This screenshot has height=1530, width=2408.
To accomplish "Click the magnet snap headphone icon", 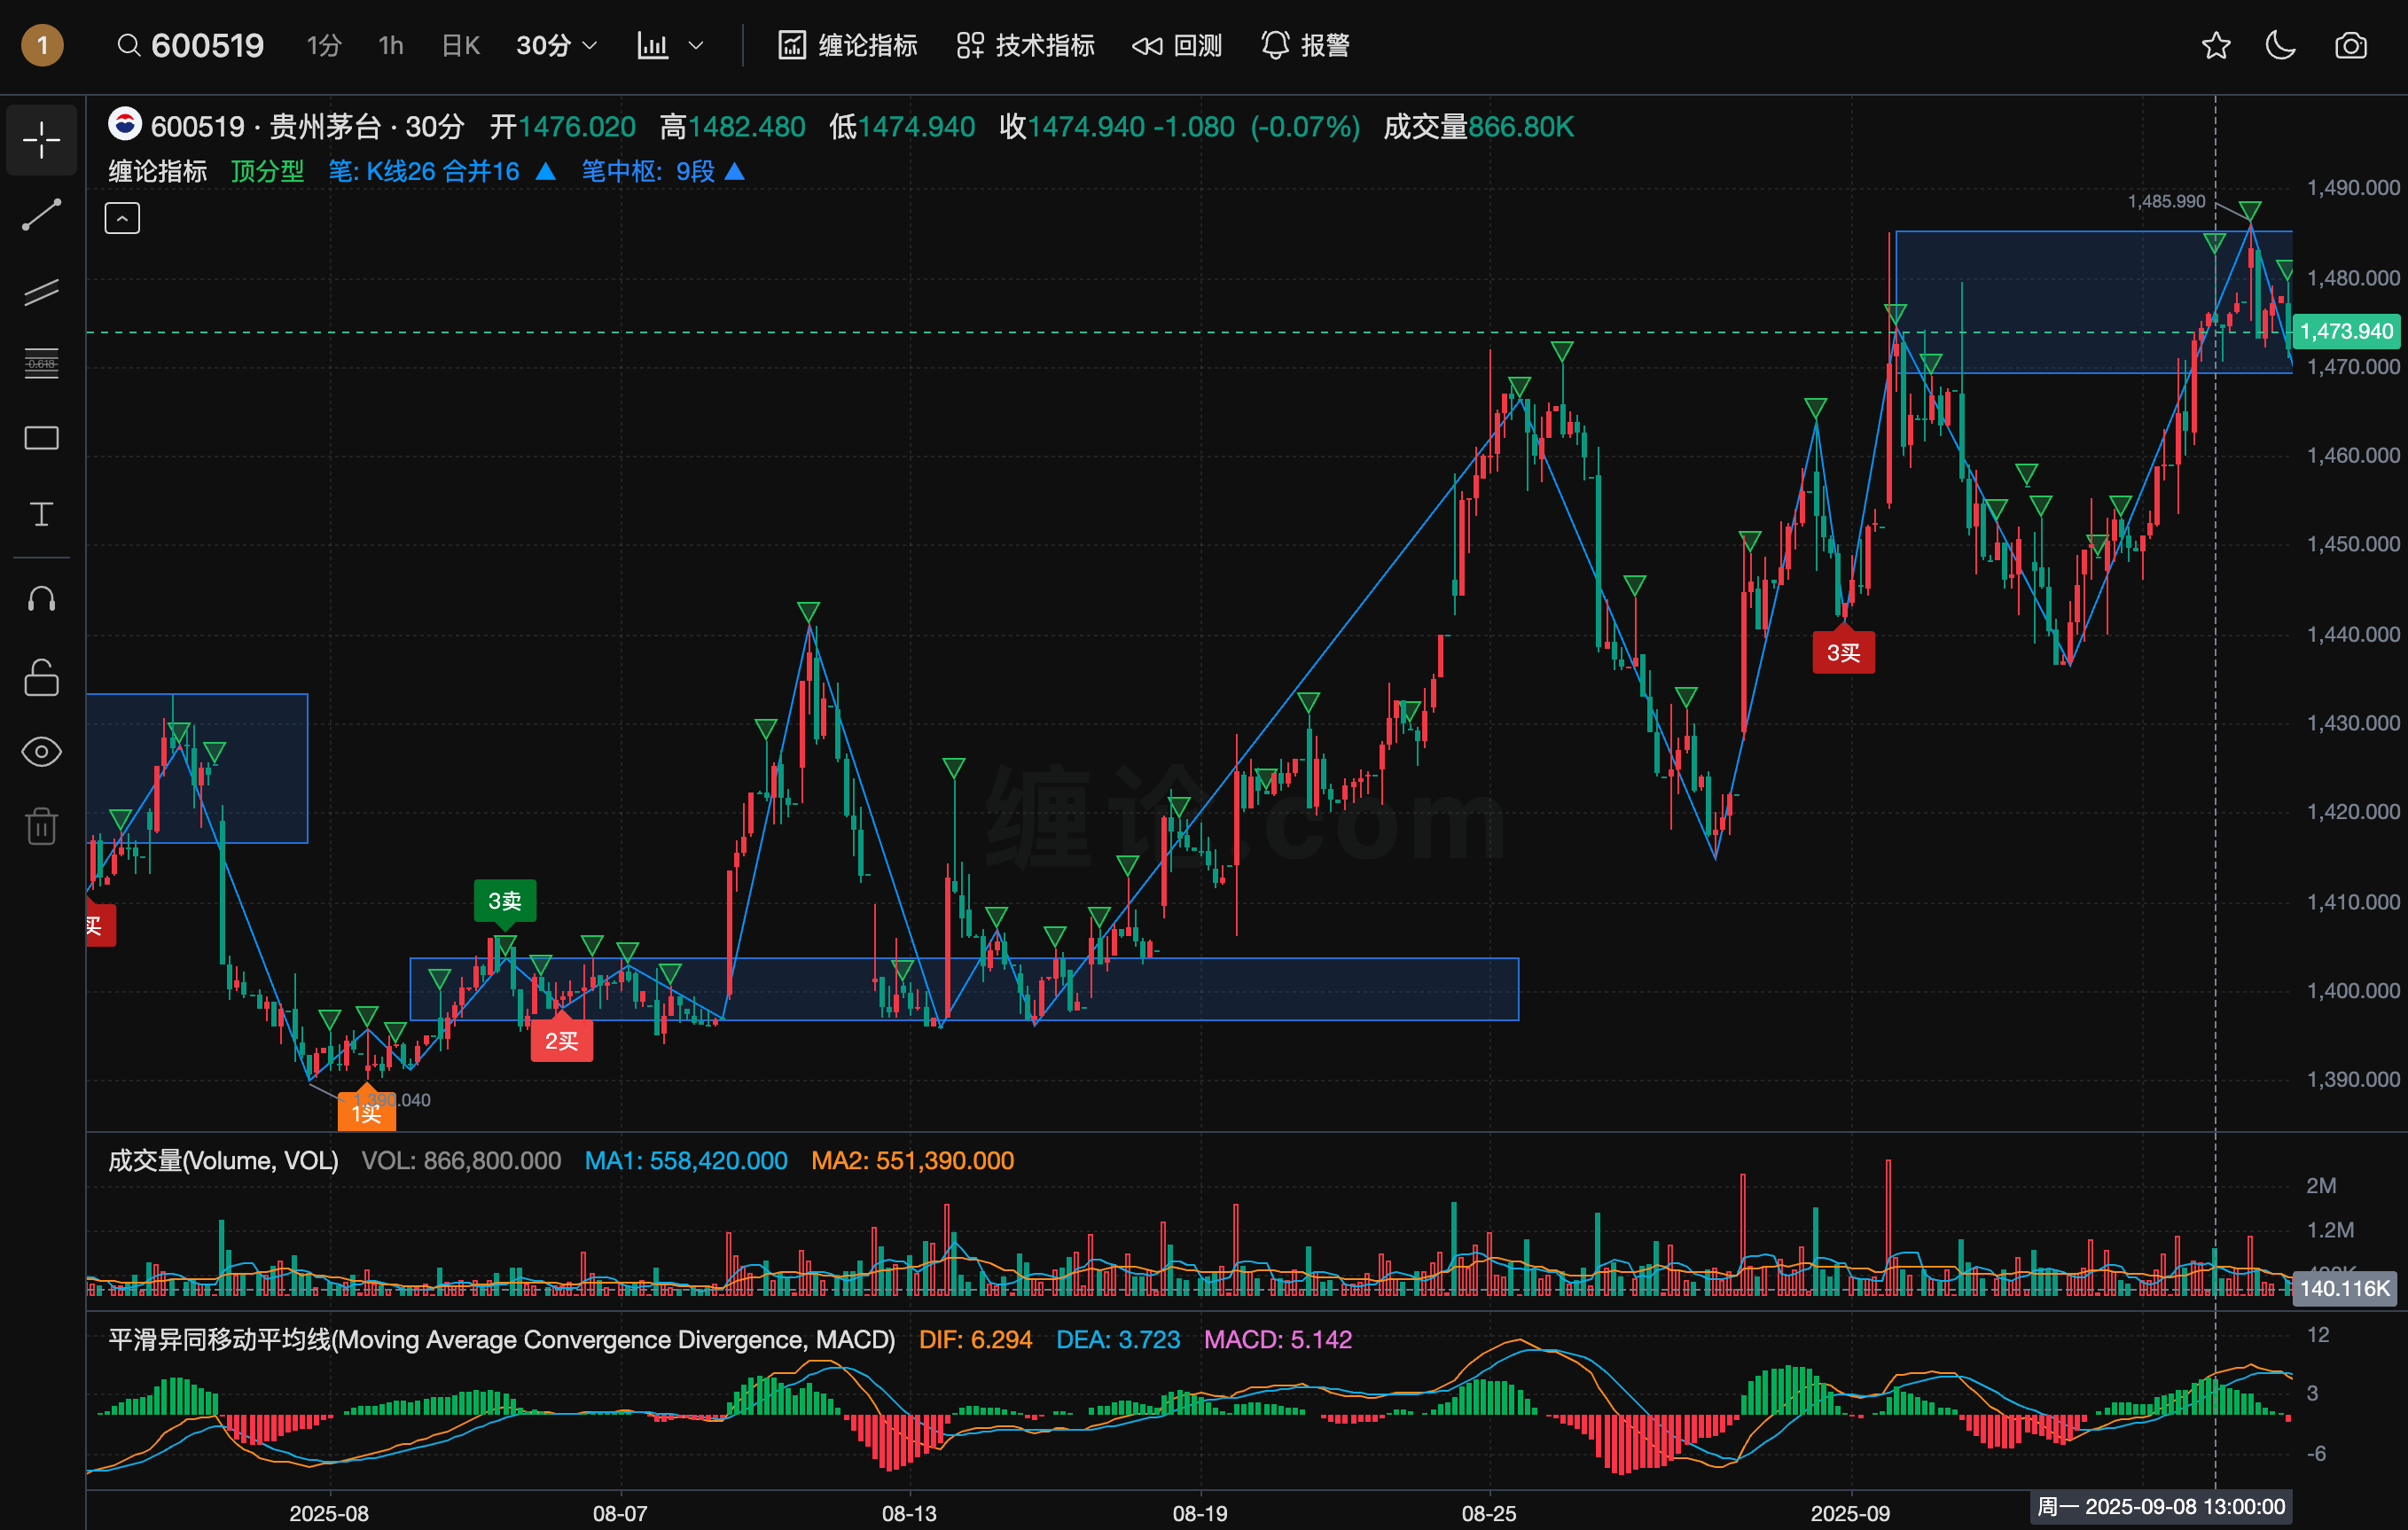I will [x=41, y=599].
